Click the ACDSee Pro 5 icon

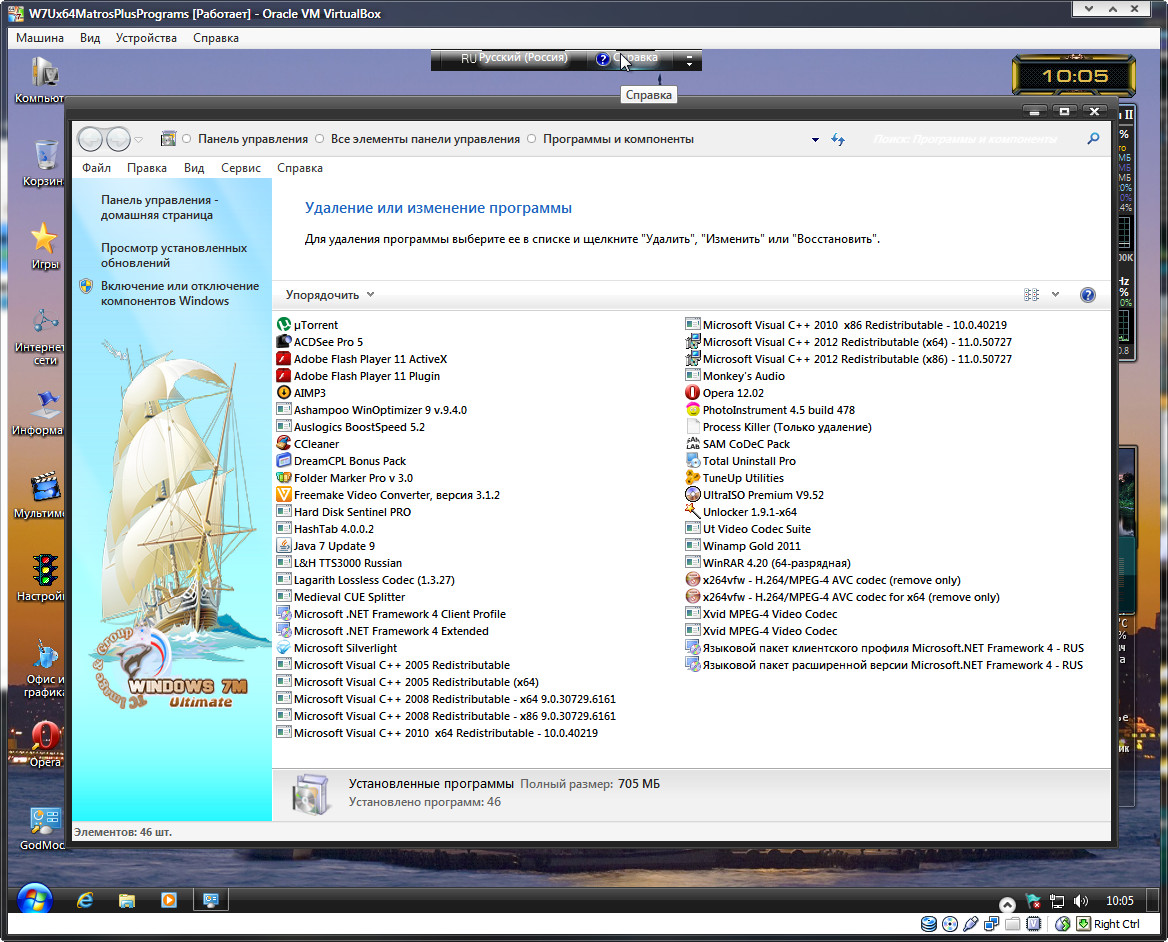coord(283,342)
